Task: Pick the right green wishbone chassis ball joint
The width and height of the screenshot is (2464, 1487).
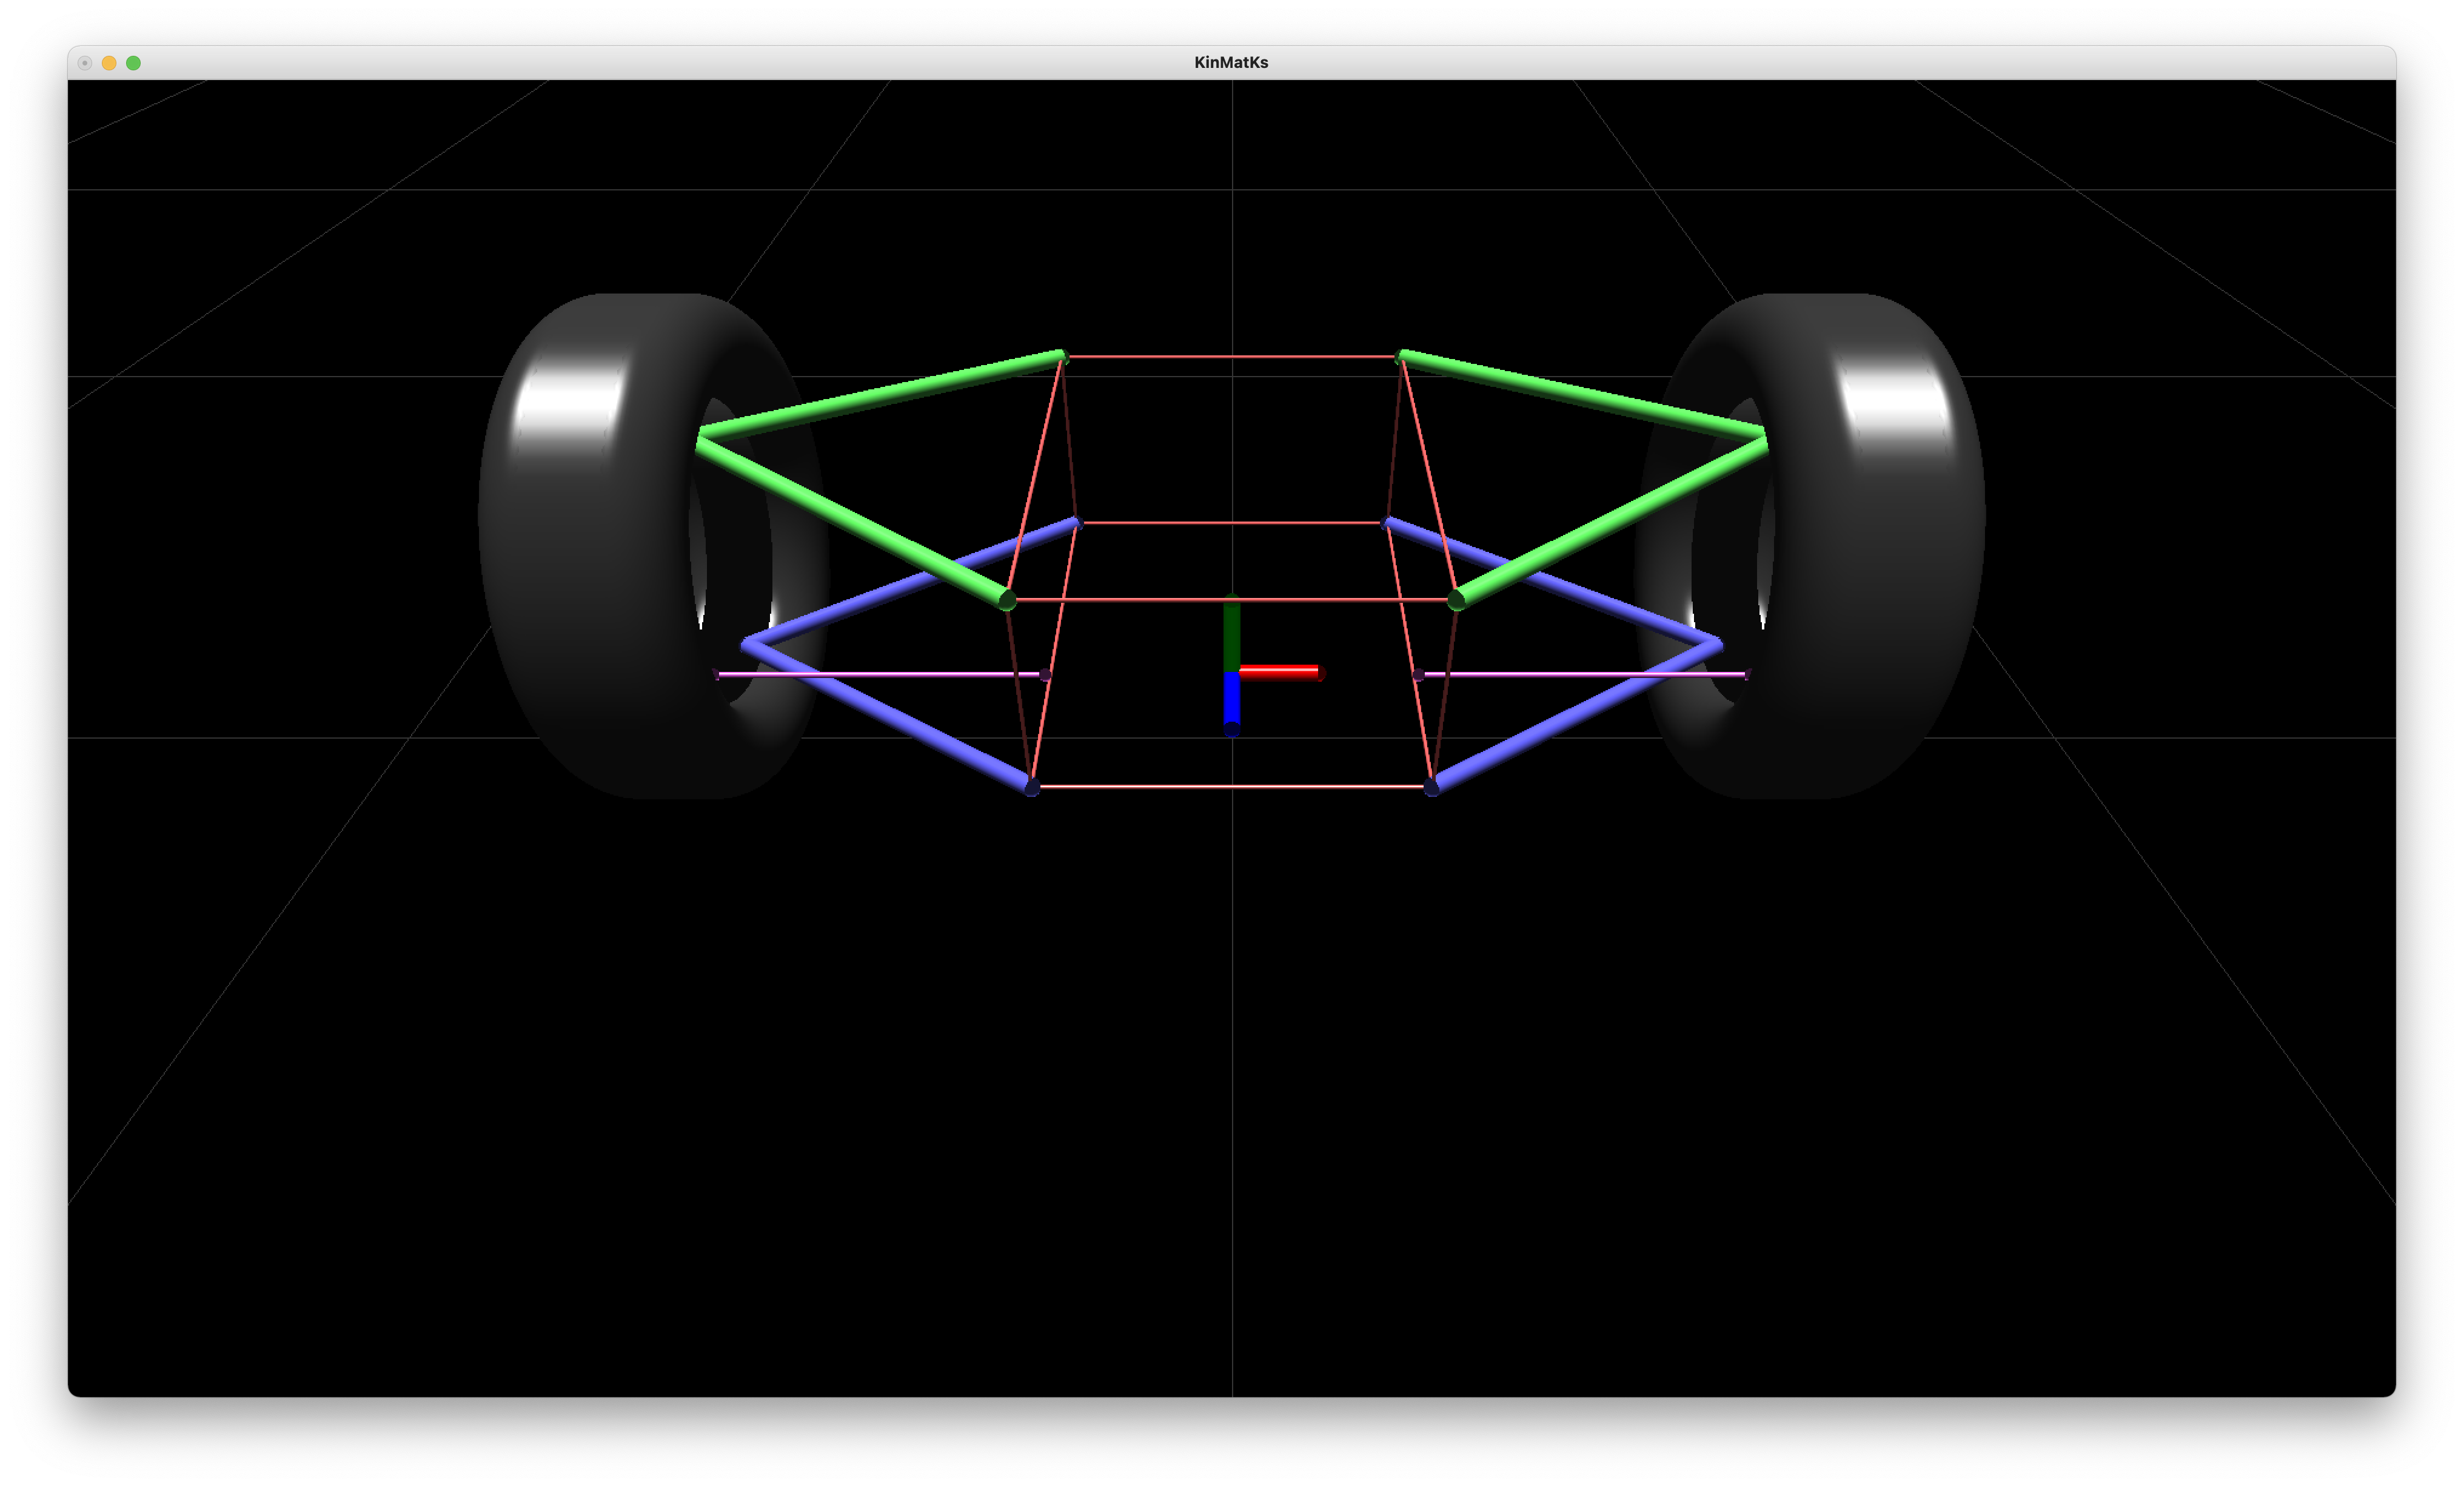Action: 1456,600
